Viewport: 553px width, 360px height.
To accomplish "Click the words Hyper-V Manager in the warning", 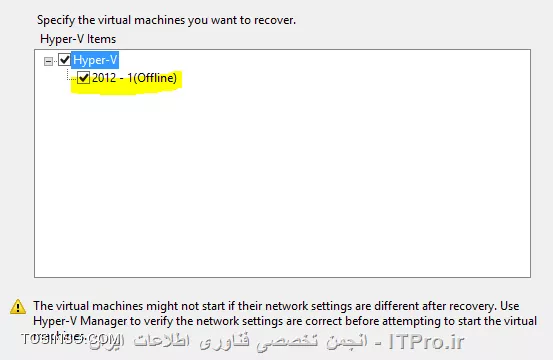I will click(x=80, y=321).
